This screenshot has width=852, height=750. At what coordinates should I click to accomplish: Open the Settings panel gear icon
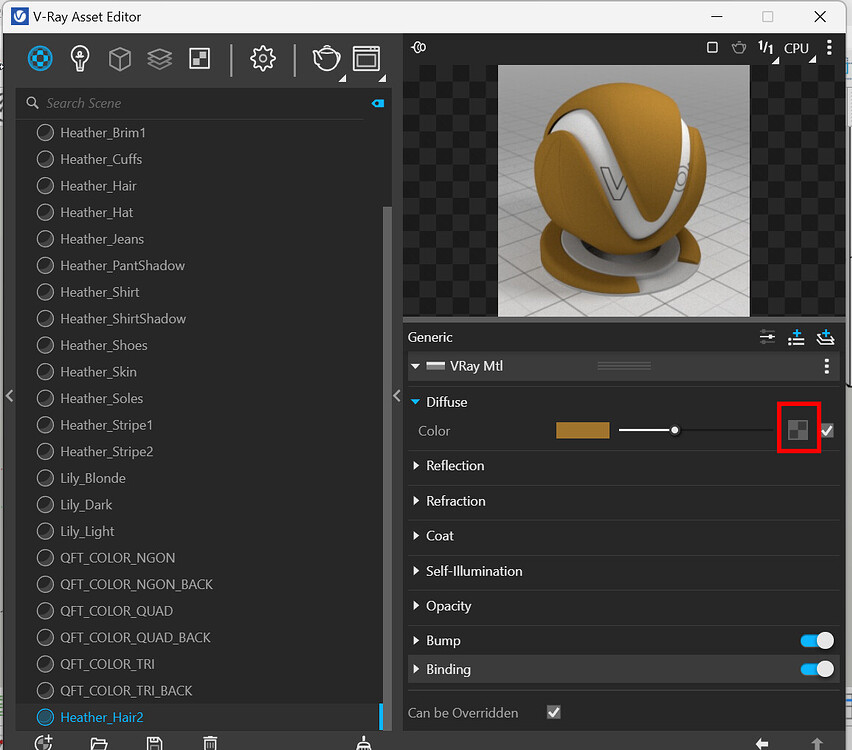pyautogui.click(x=262, y=58)
